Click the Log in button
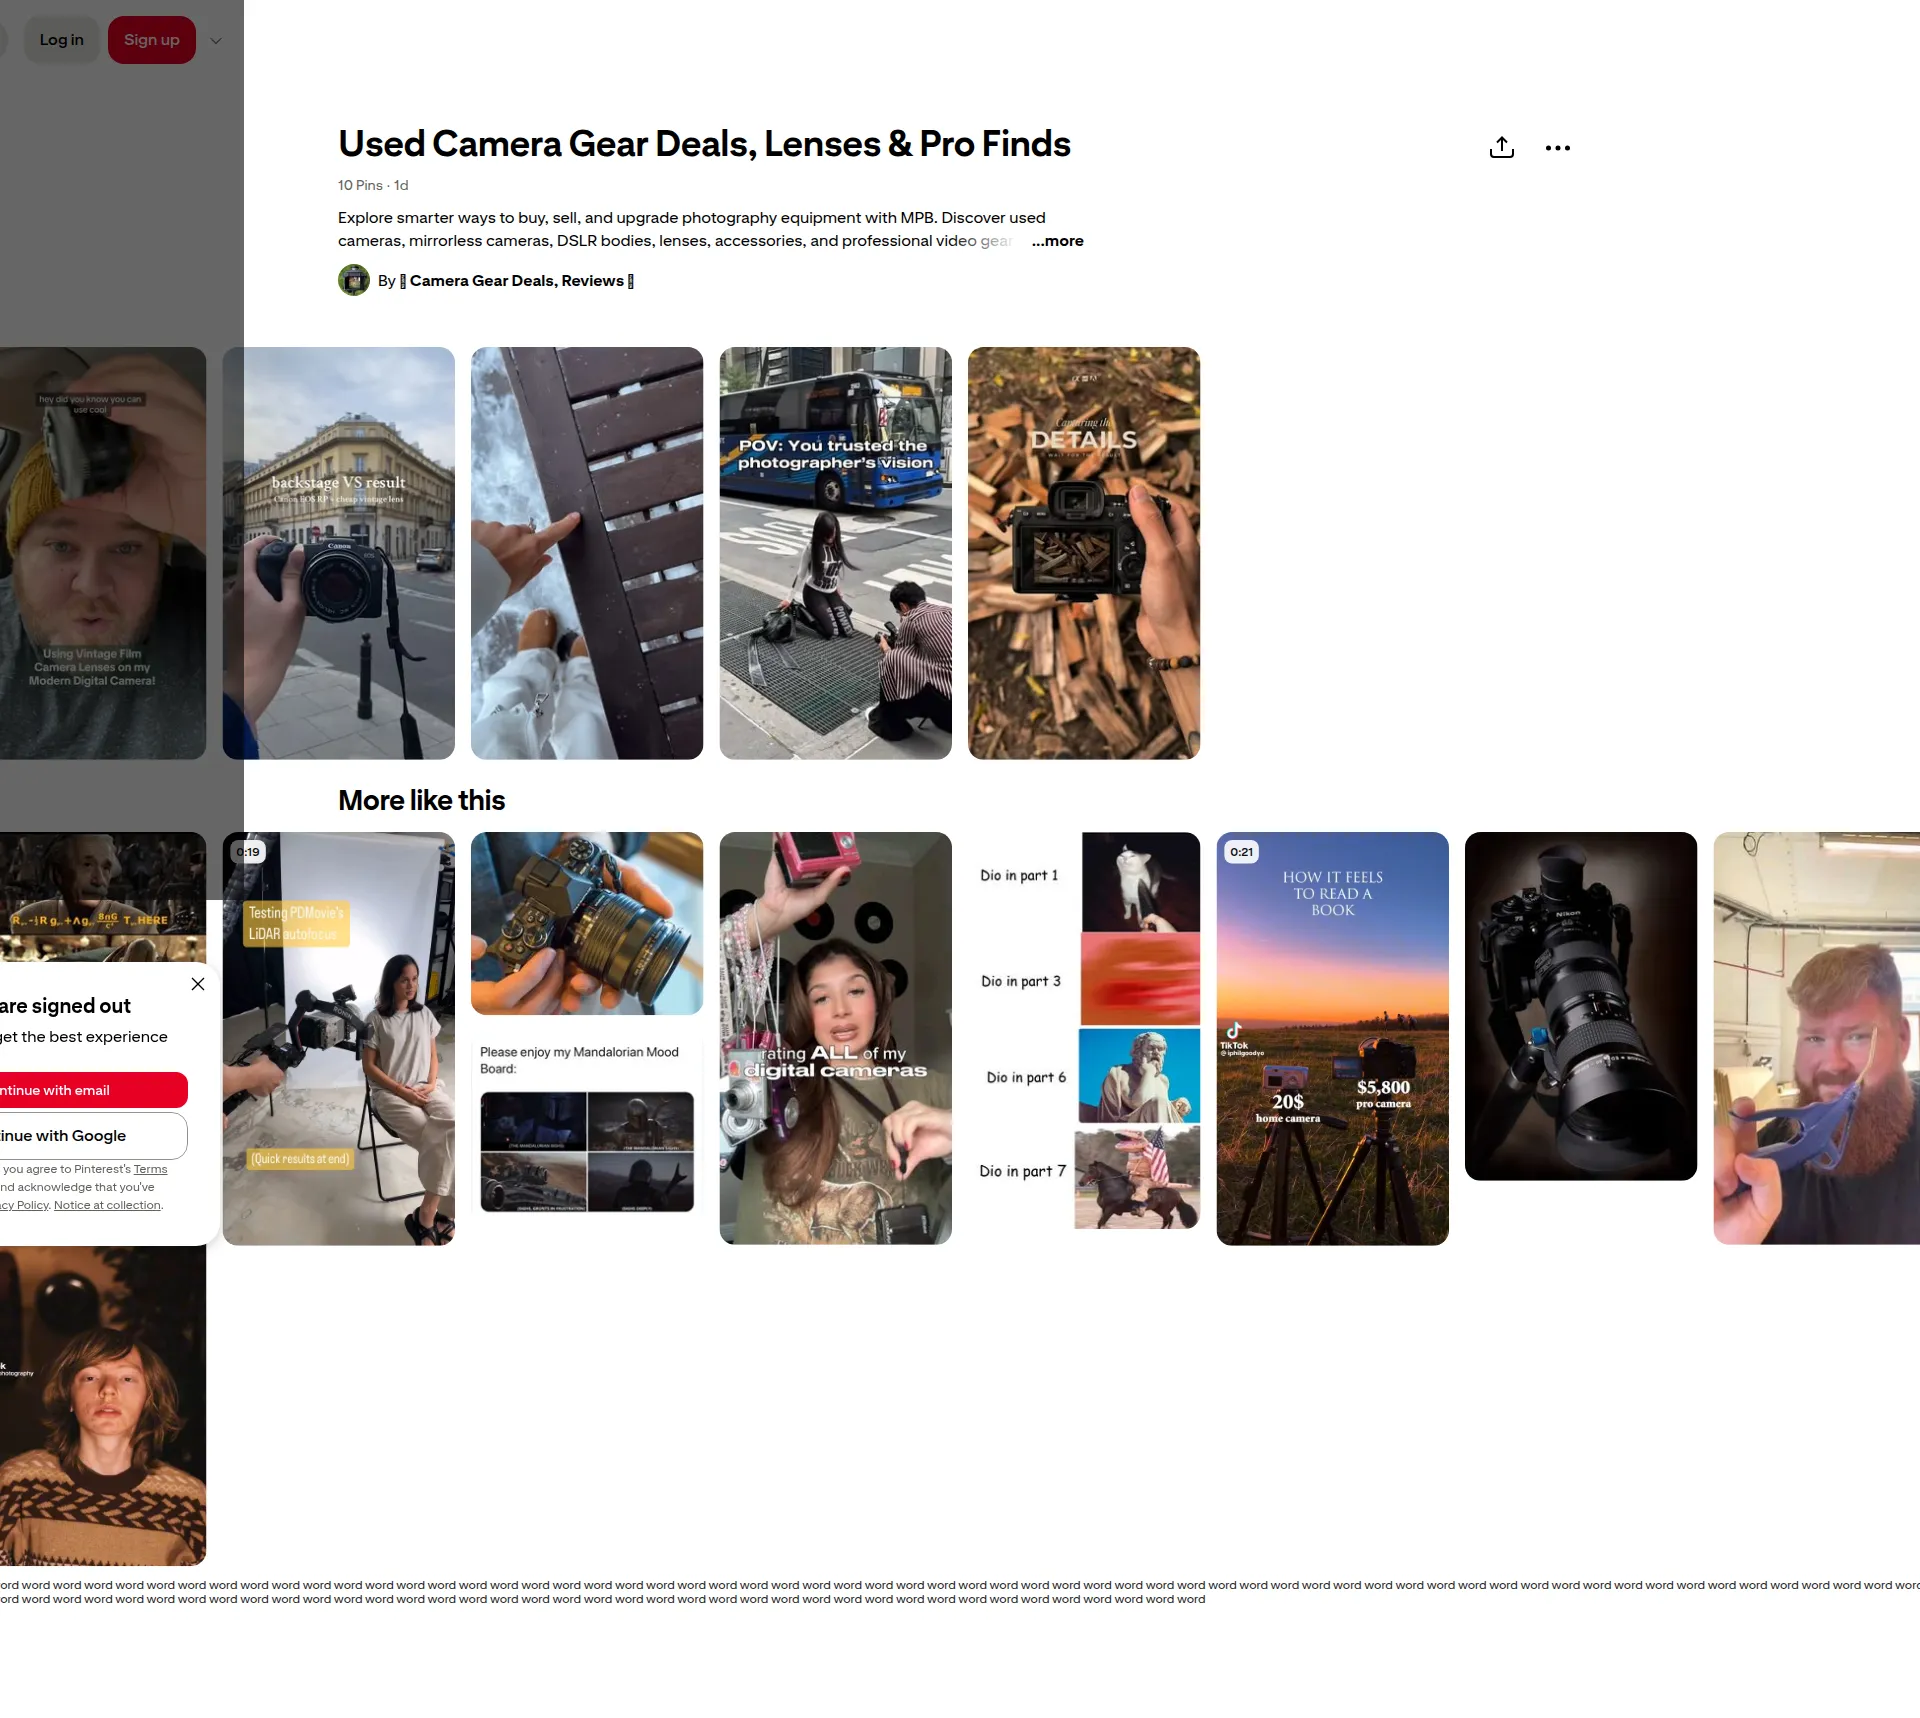Viewport: 1920px width, 1718px height. (x=62, y=40)
